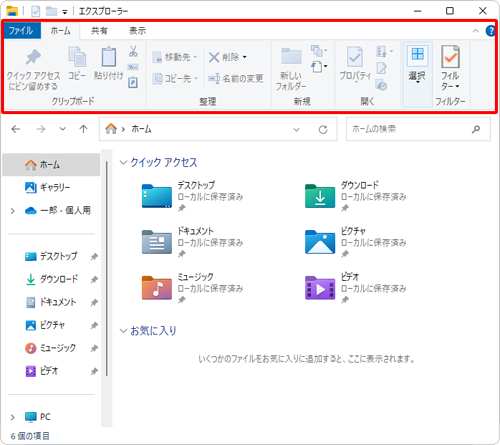This screenshot has height=445, width=500.
Task: Switch to the View (表示) ribbon tab
Action: point(137,31)
